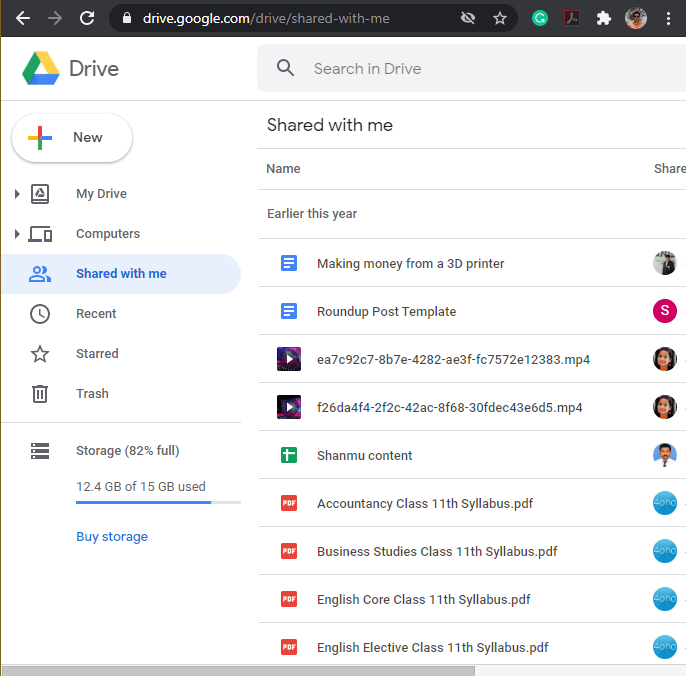
Task: Click the Recent clock icon
Action: pos(40,314)
